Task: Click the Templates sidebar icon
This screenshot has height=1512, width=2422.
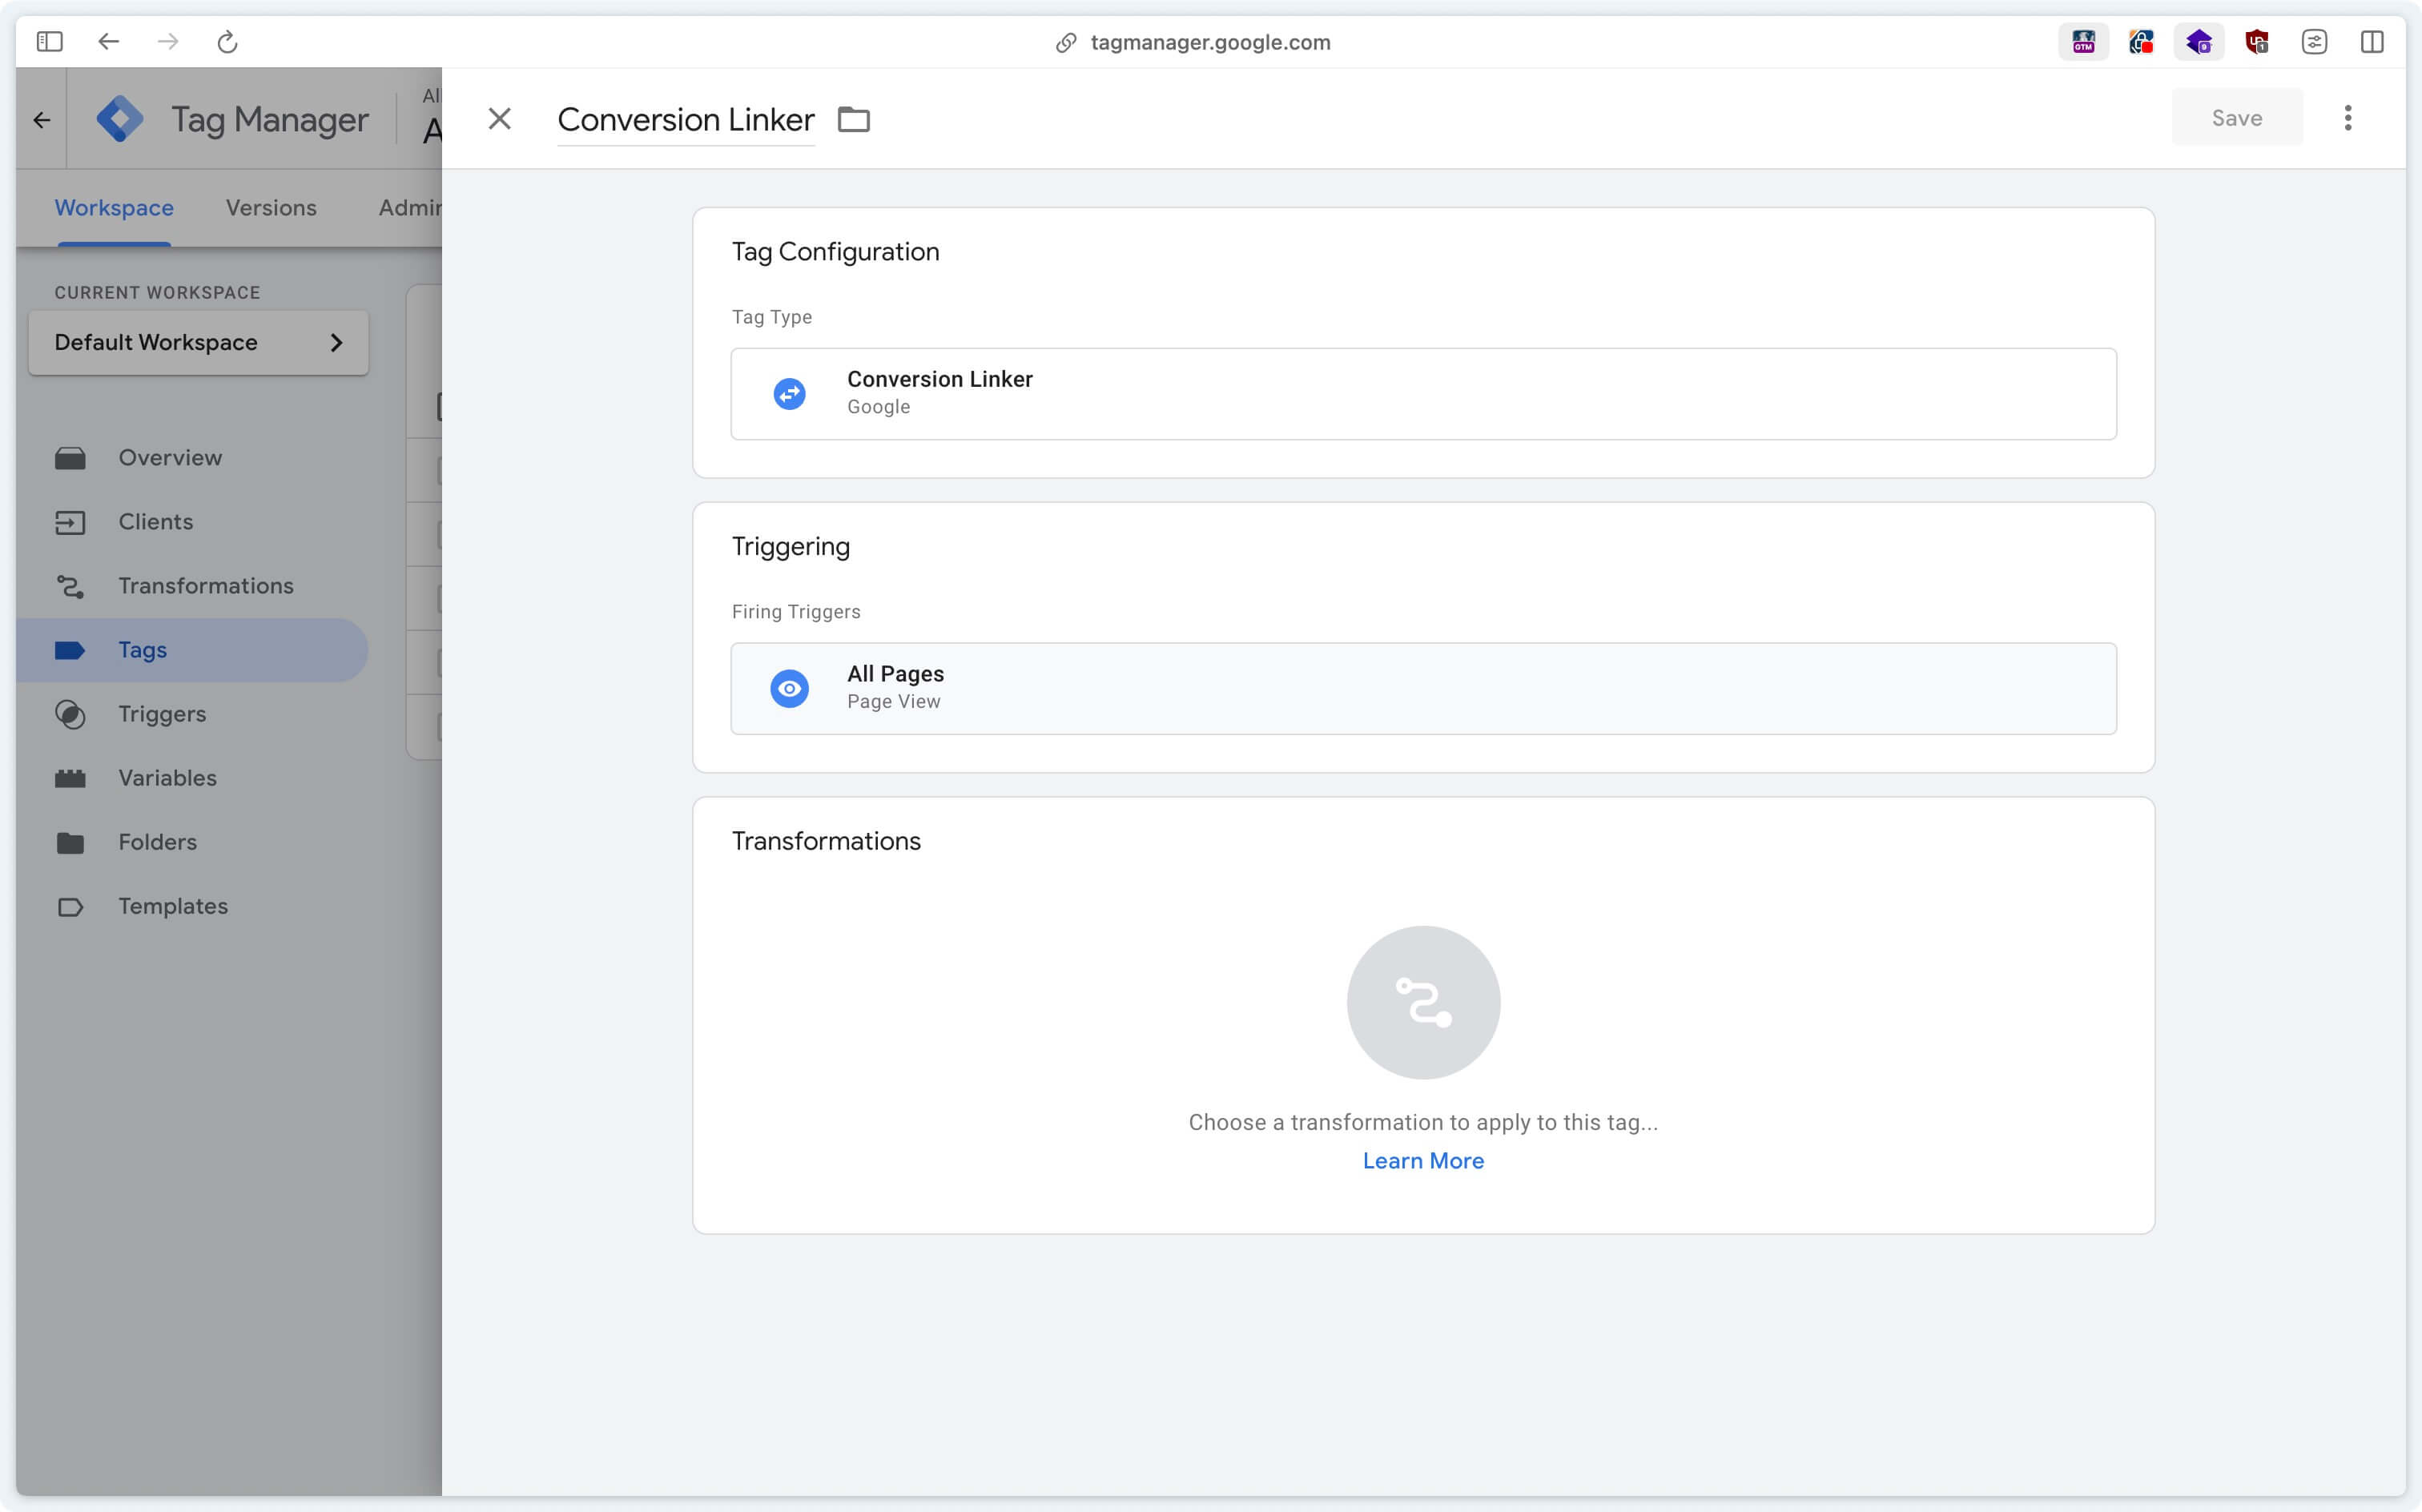Action: (x=70, y=906)
